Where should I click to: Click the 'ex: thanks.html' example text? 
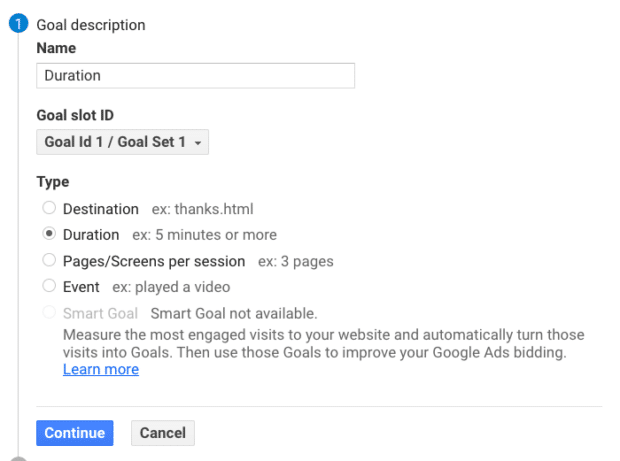pyautogui.click(x=202, y=209)
